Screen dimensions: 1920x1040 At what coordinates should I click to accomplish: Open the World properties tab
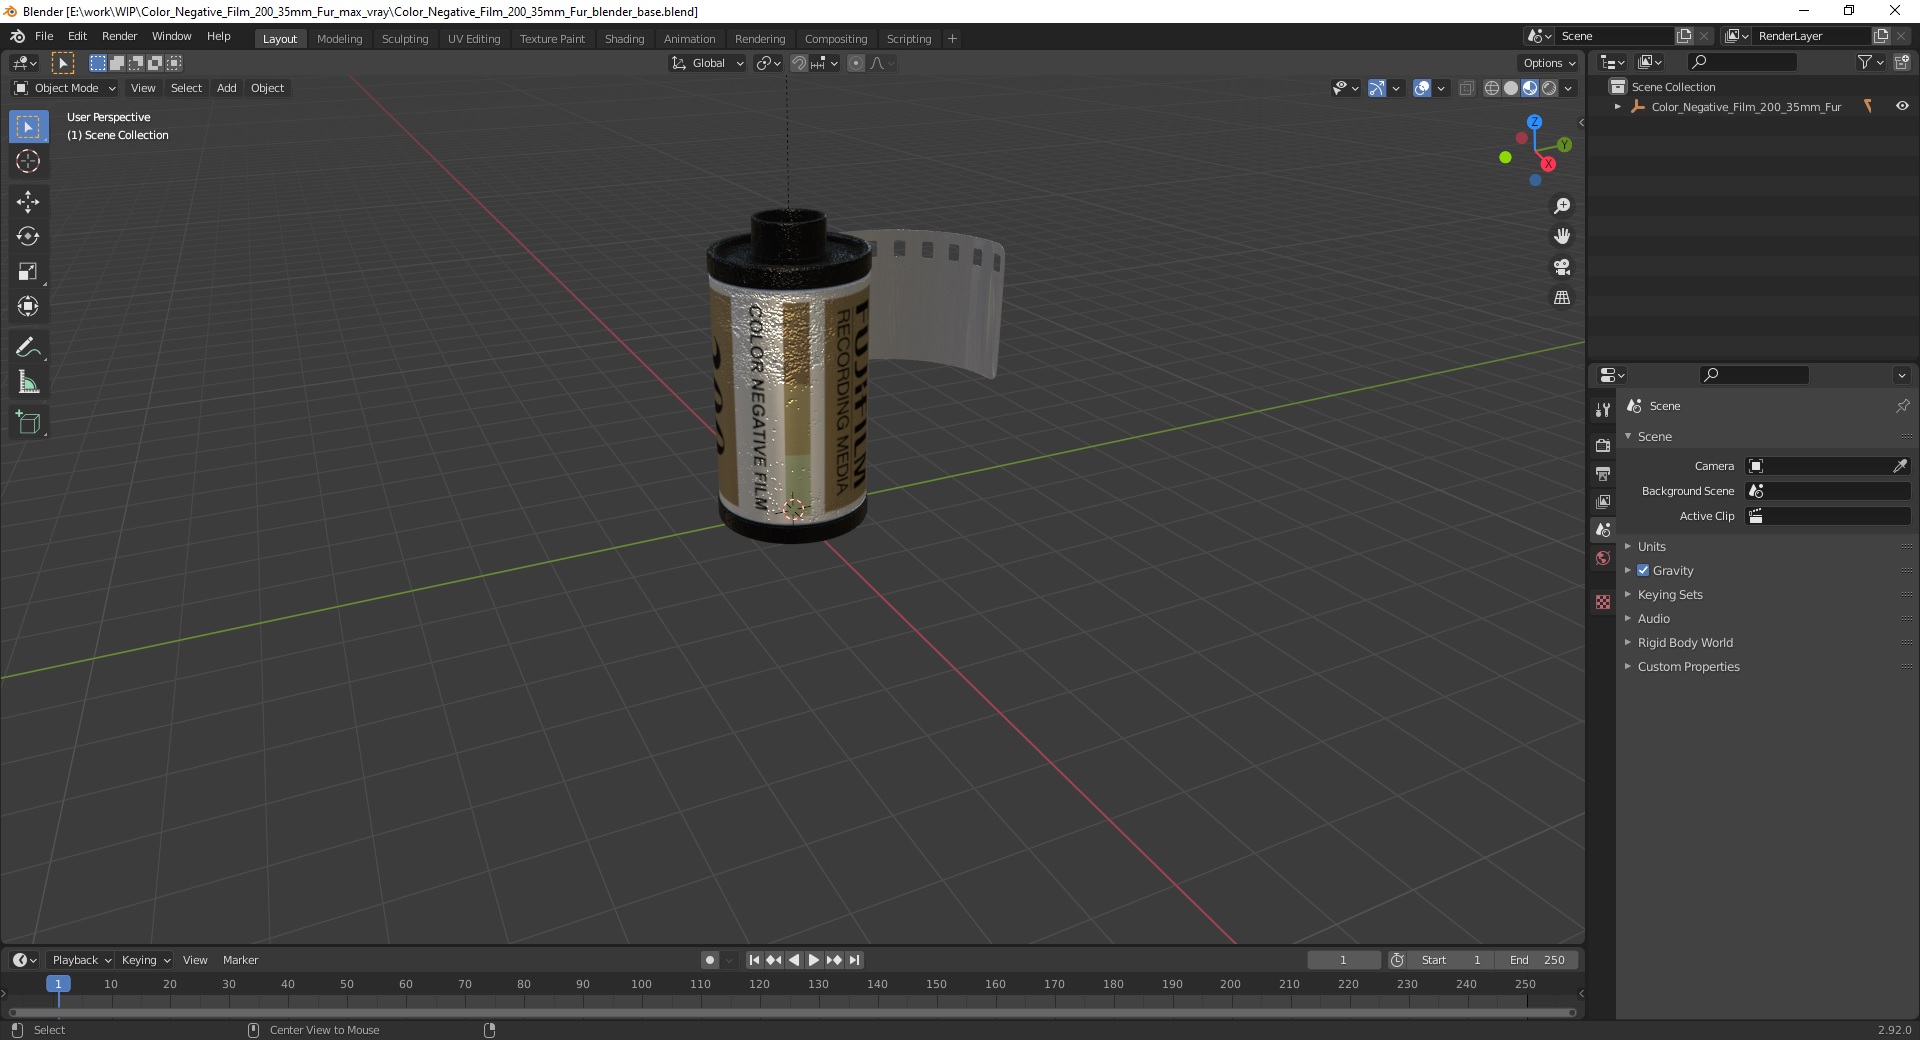1603,558
